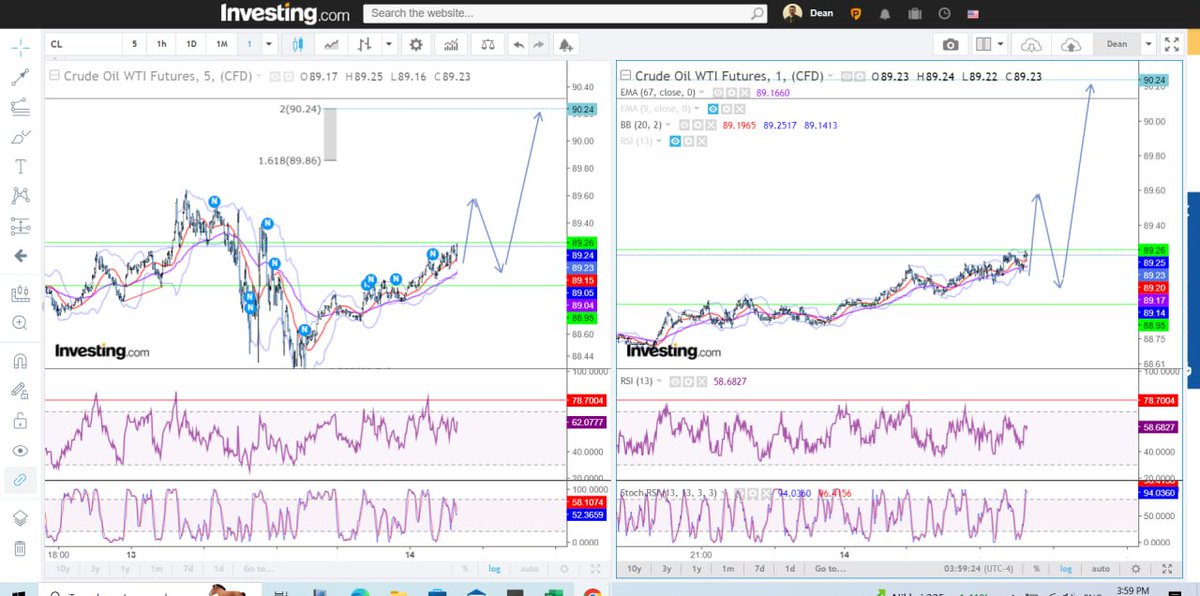
Task: Click the compare scales icon
Action: point(487,44)
